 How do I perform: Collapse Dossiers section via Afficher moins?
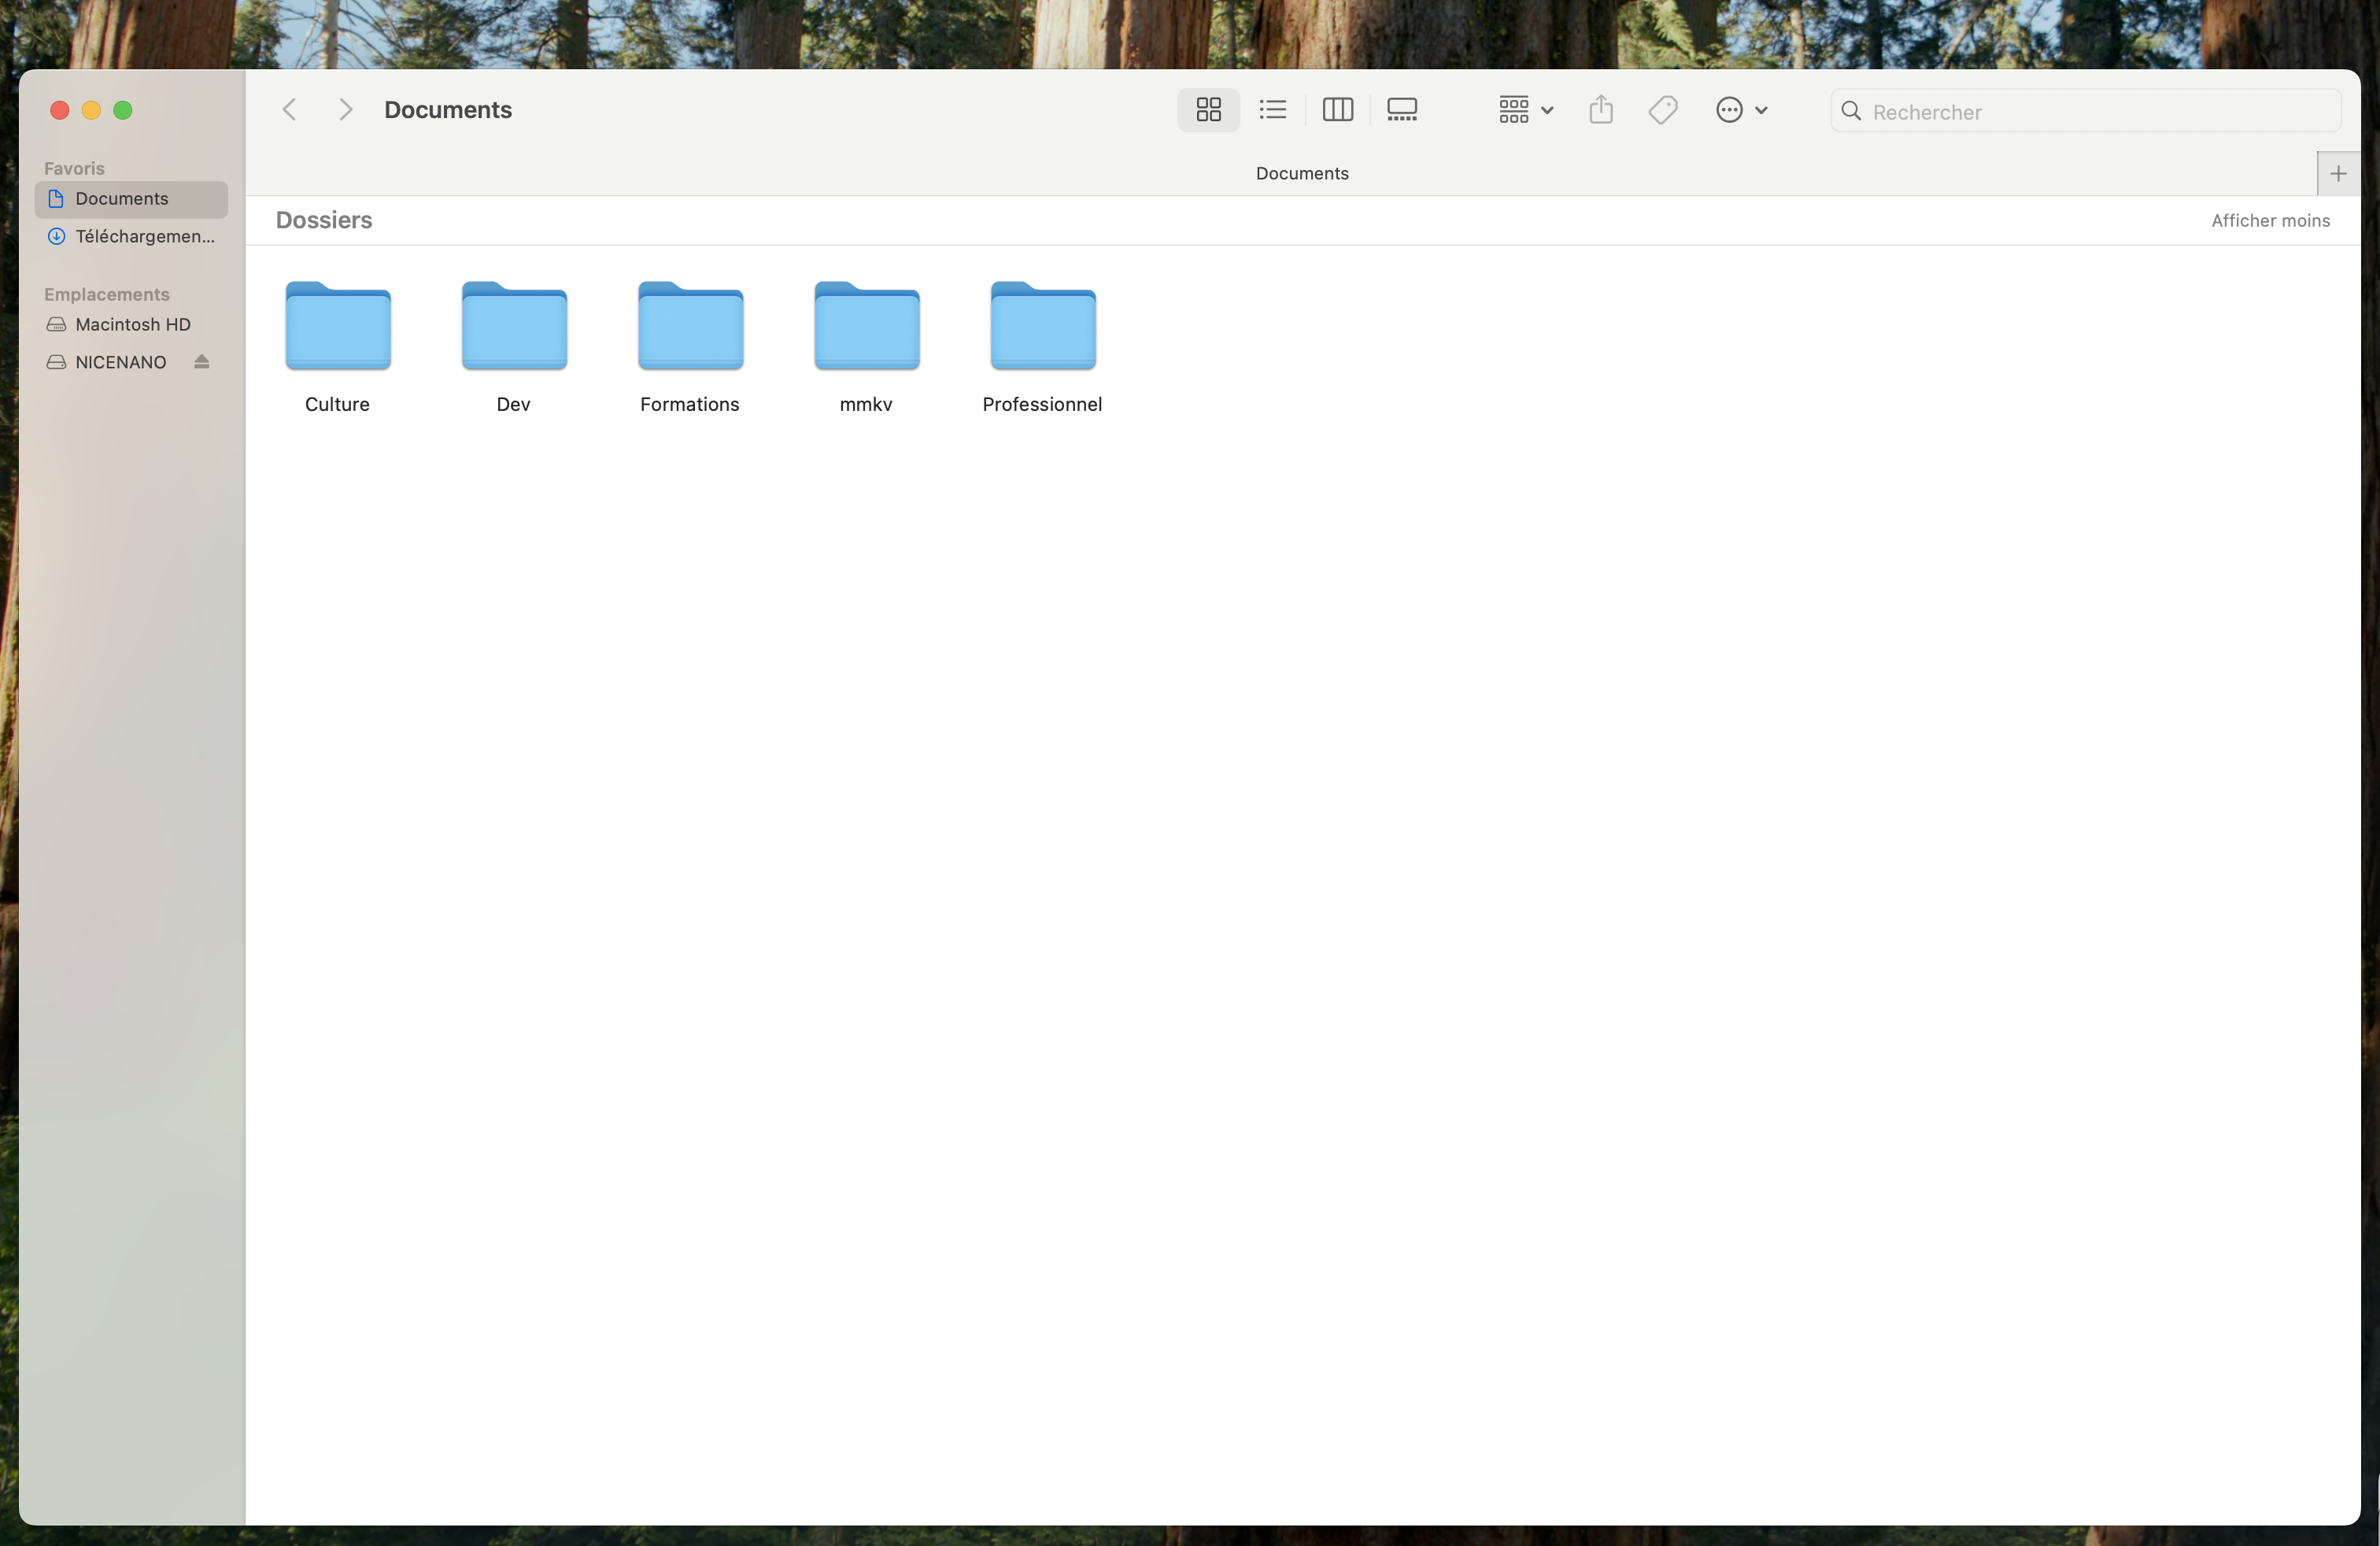click(x=2269, y=221)
